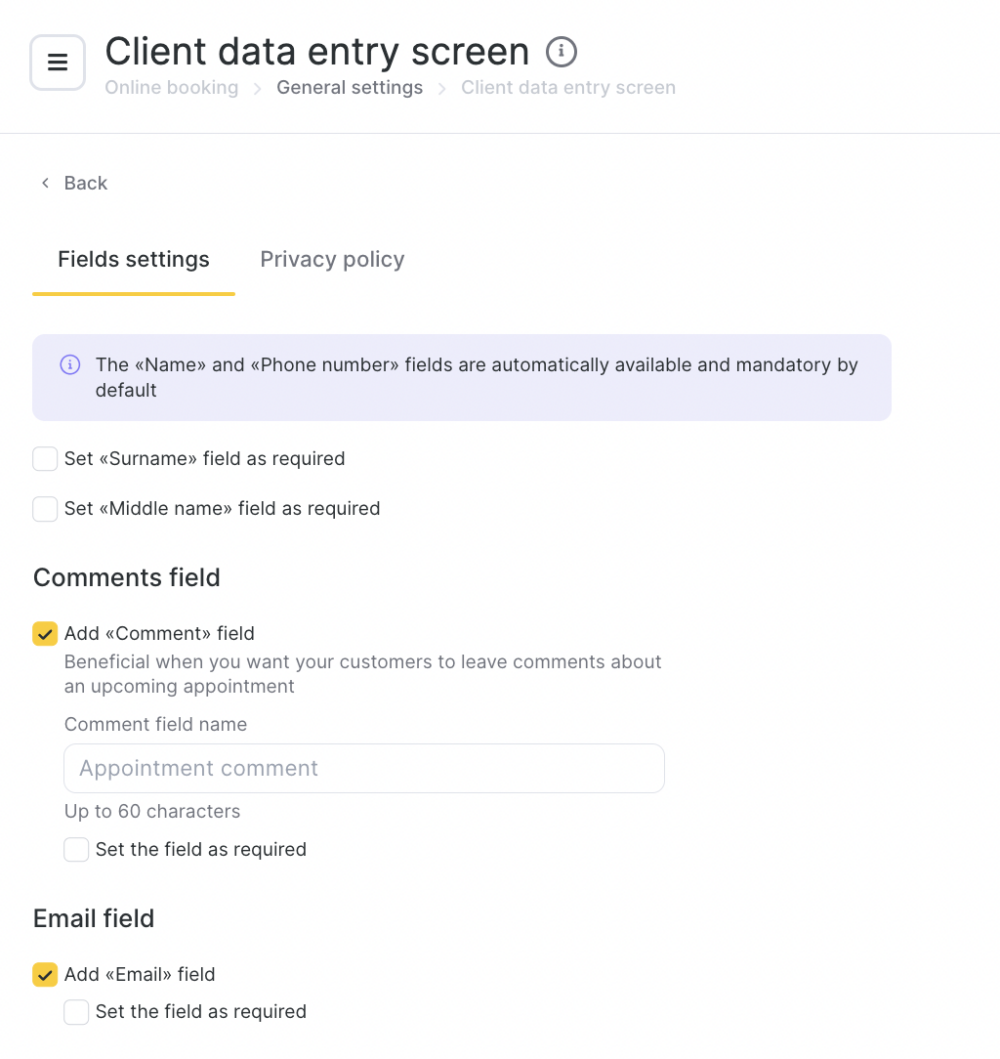Click chevron separator after General settings breadcrumb
This screenshot has width=1000, height=1059.
coord(442,88)
